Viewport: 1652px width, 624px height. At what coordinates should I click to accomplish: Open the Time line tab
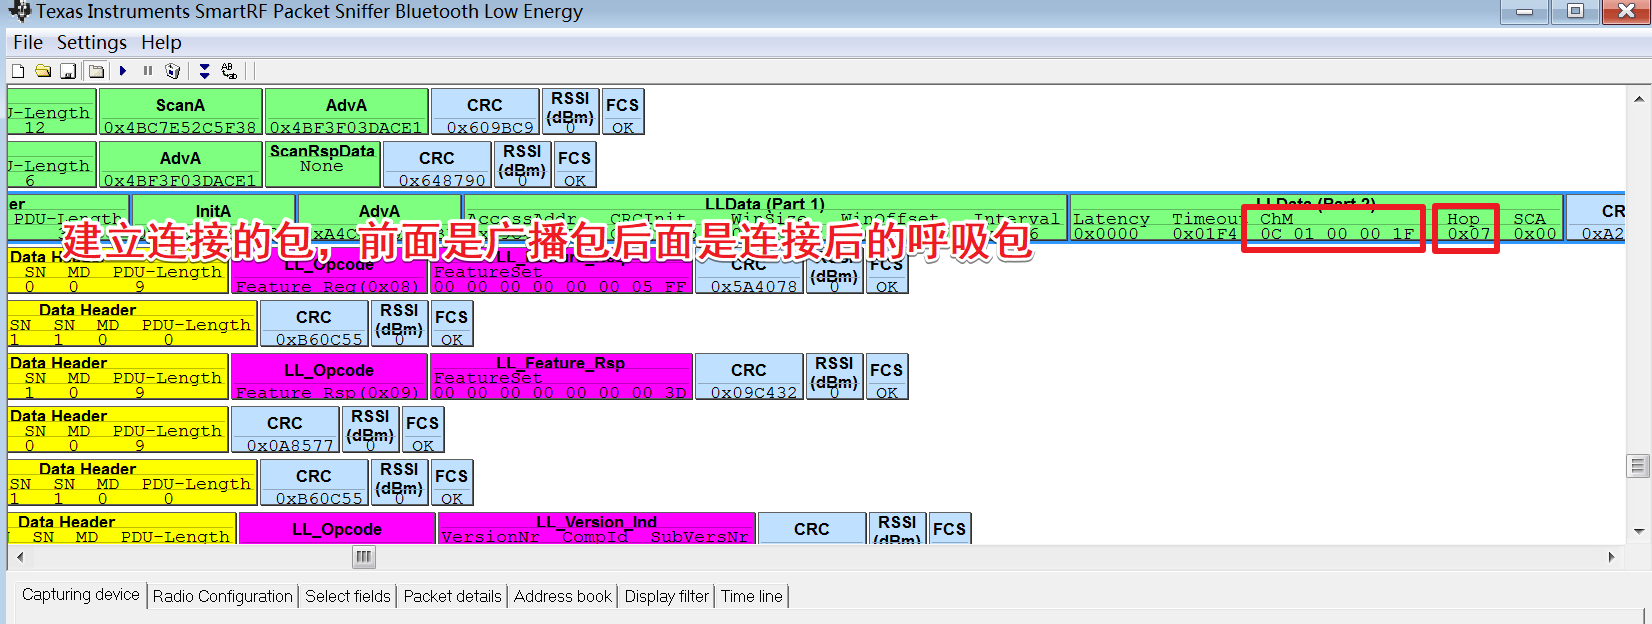click(752, 596)
